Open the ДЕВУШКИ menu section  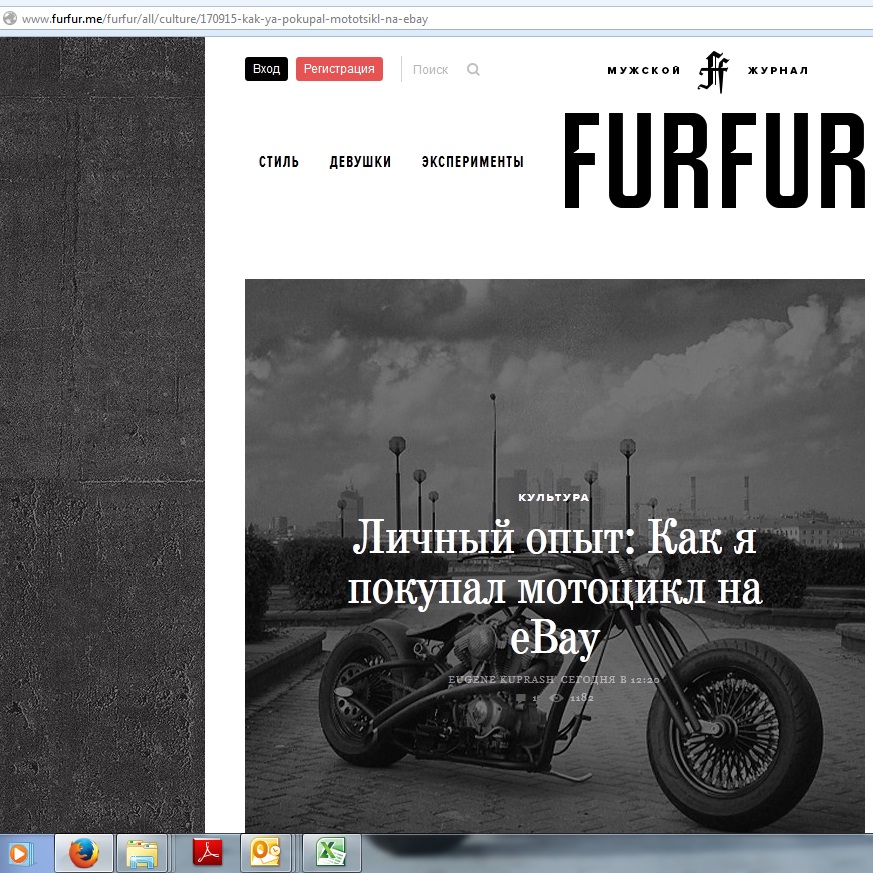pos(360,162)
